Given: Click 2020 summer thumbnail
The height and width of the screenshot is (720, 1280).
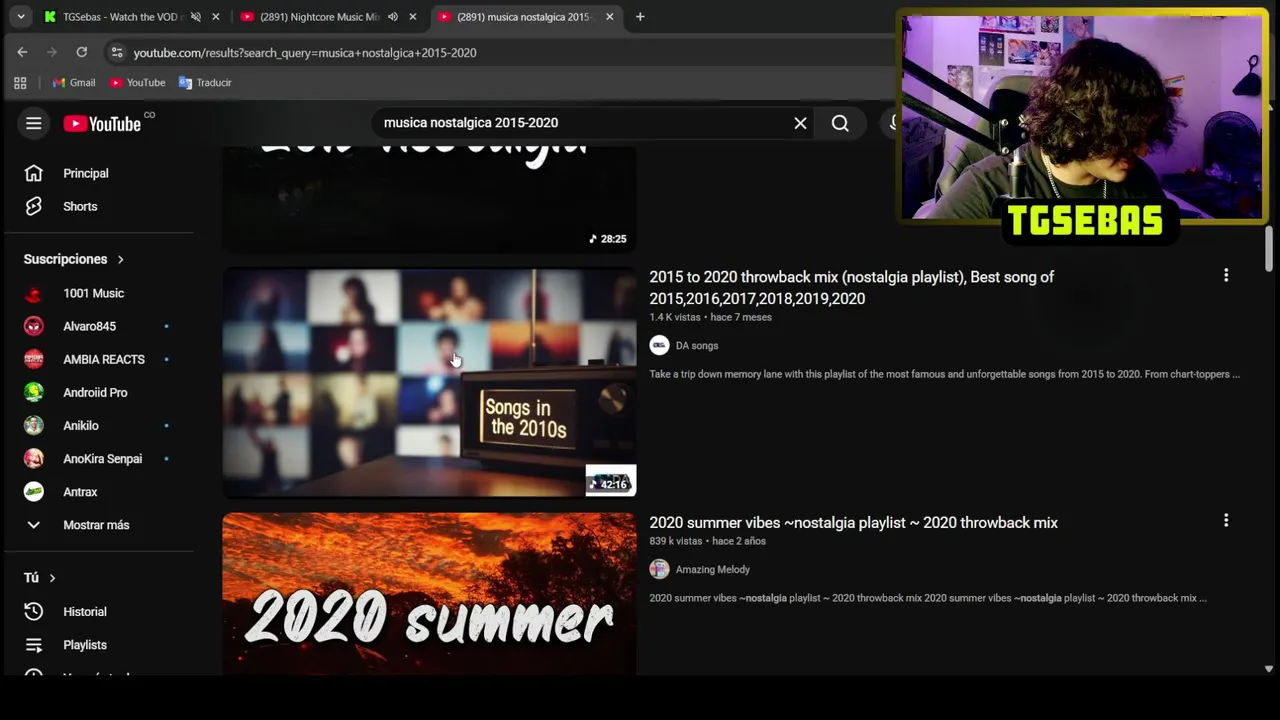Looking at the screenshot, I should pyautogui.click(x=429, y=594).
